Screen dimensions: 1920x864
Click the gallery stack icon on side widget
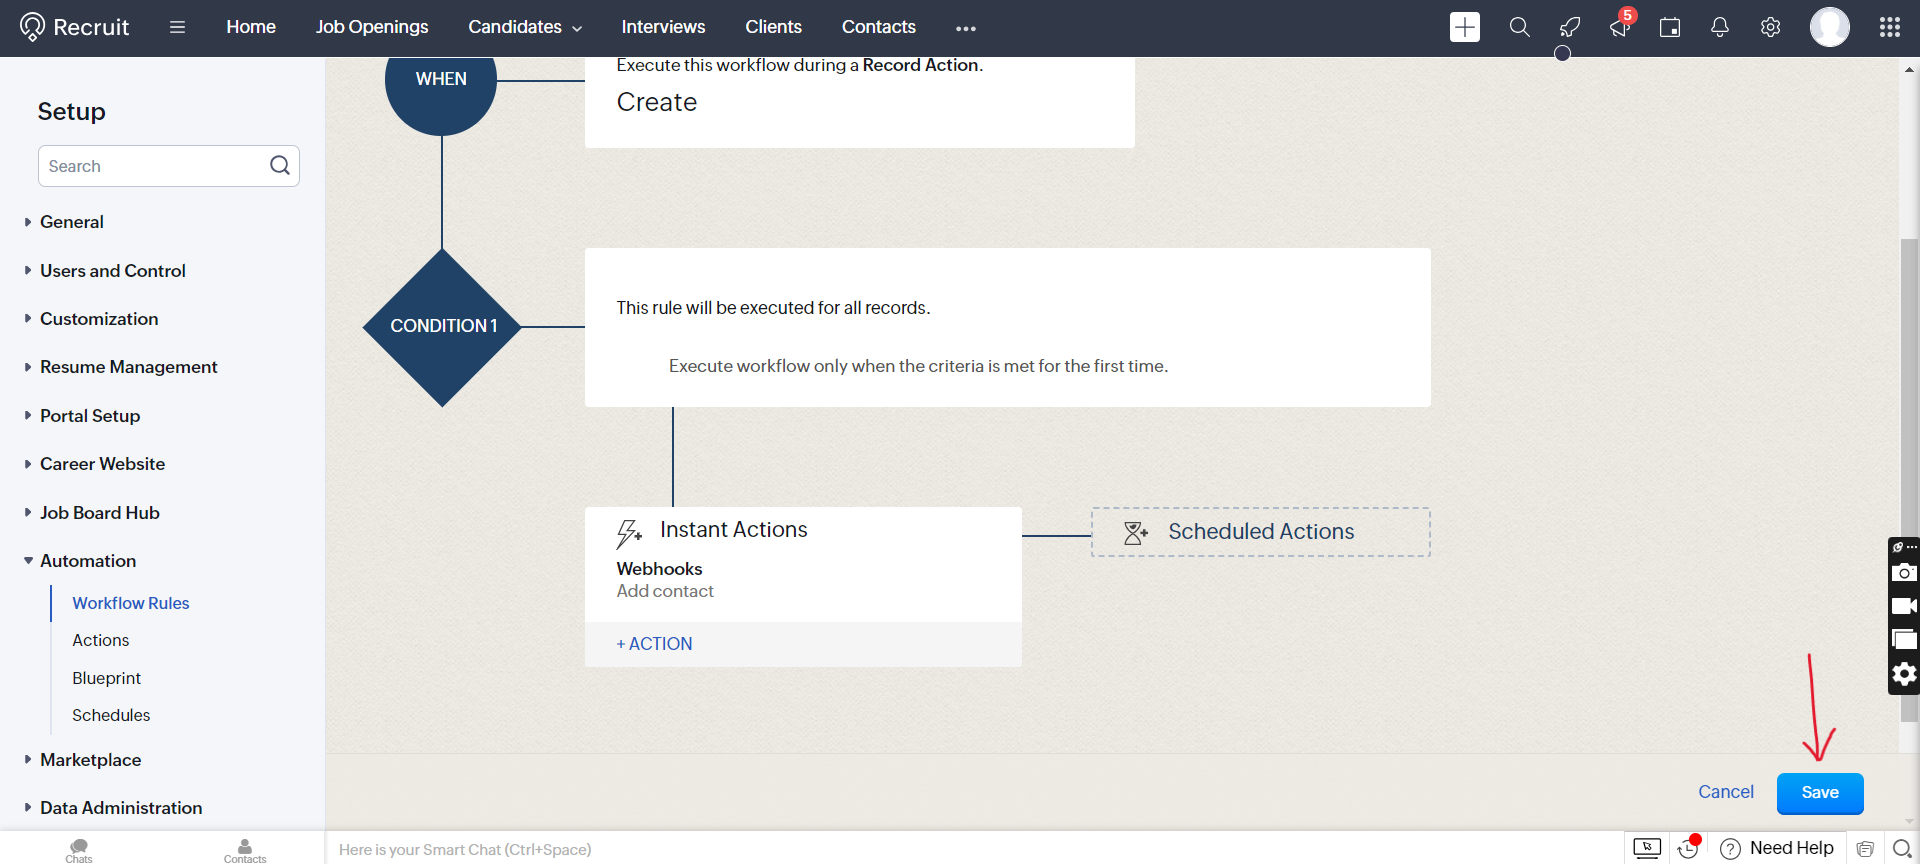pyautogui.click(x=1905, y=640)
